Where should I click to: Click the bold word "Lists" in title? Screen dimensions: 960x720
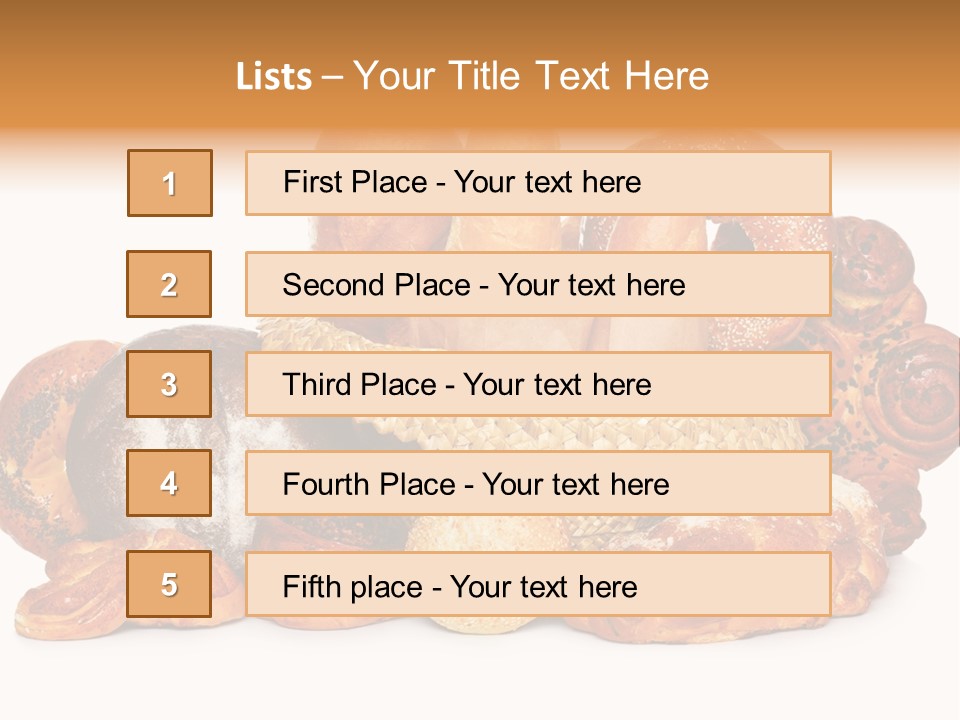pyautogui.click(x=274, y=77)
